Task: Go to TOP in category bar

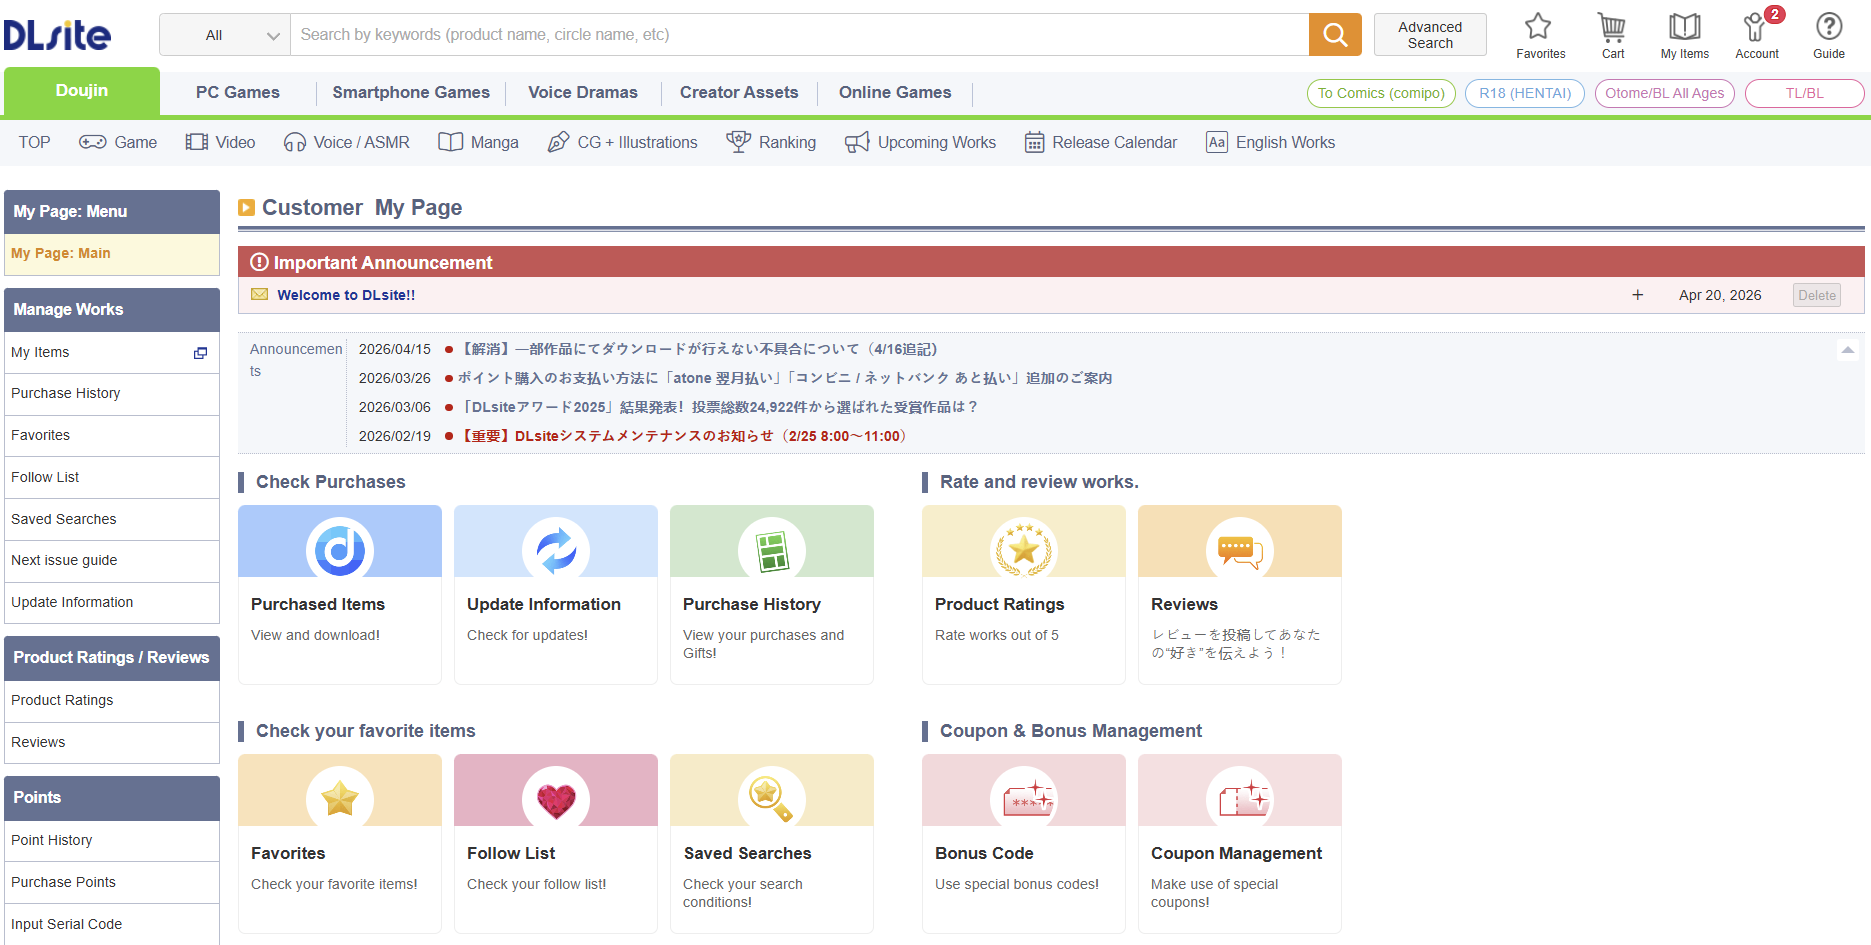Action: click(34, 142)
